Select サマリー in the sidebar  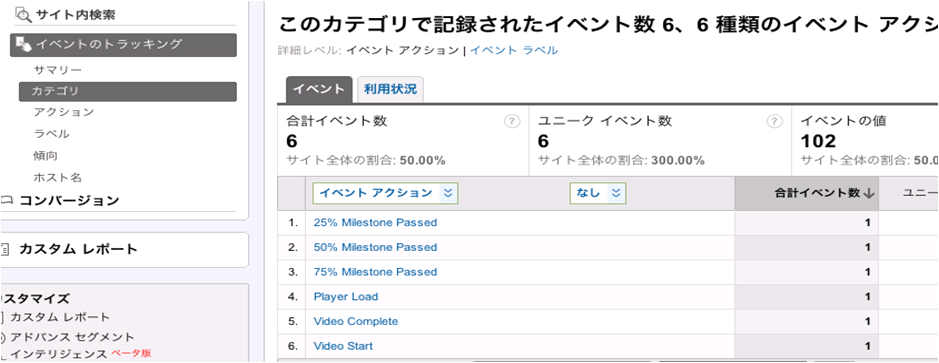point(57,70)
